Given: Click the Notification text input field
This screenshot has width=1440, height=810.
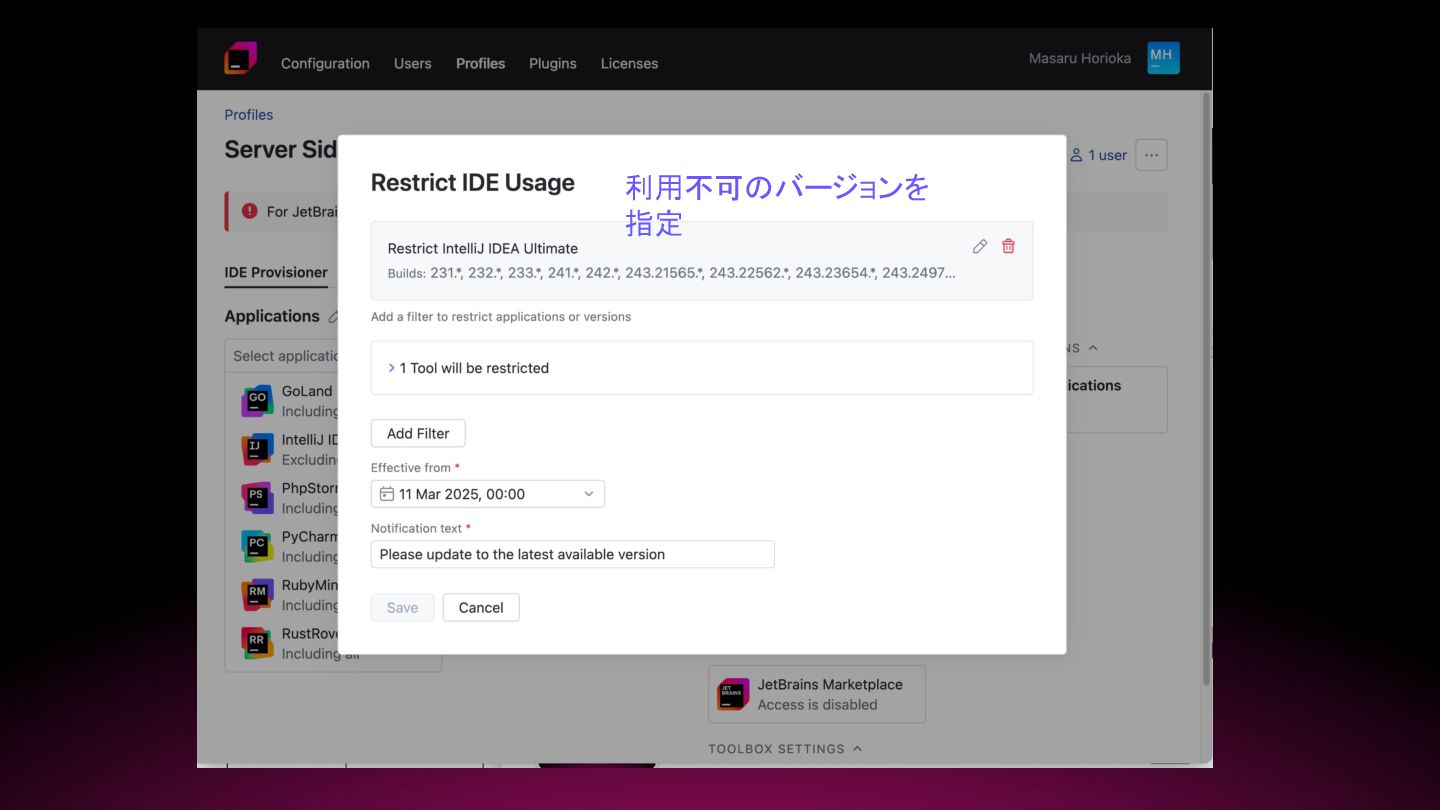Looking at the screenshot, I should tap(573, 554).
